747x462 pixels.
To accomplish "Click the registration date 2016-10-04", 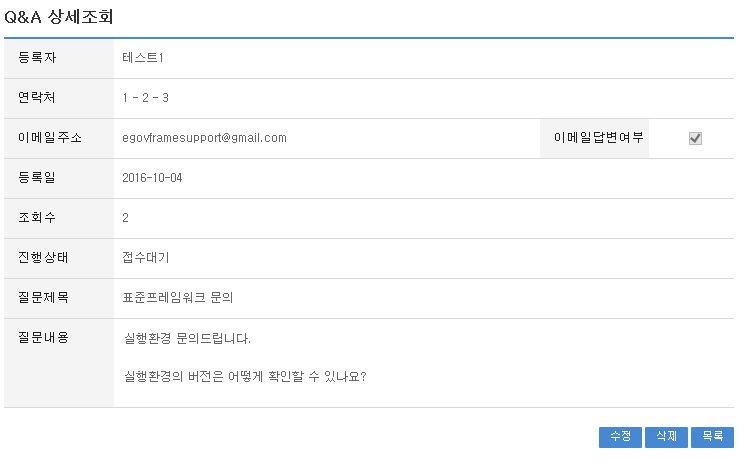I will click(x=152, y=178).
